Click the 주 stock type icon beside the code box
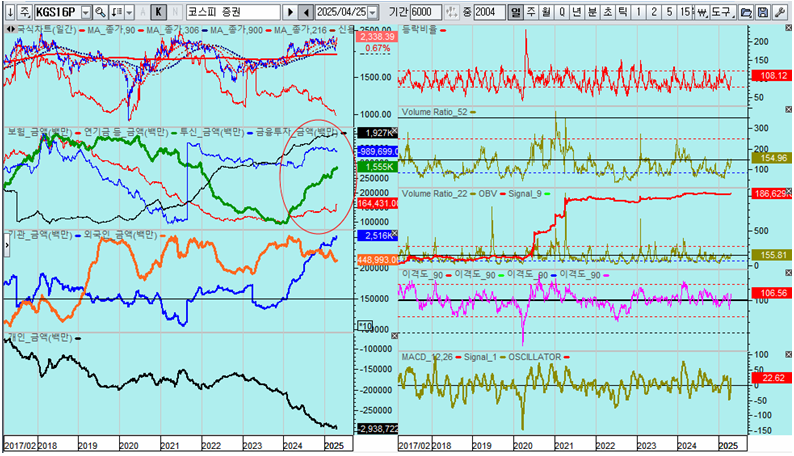Image resolution: width=794 pixels, height=456 pixels. click(x=23, y=11)
